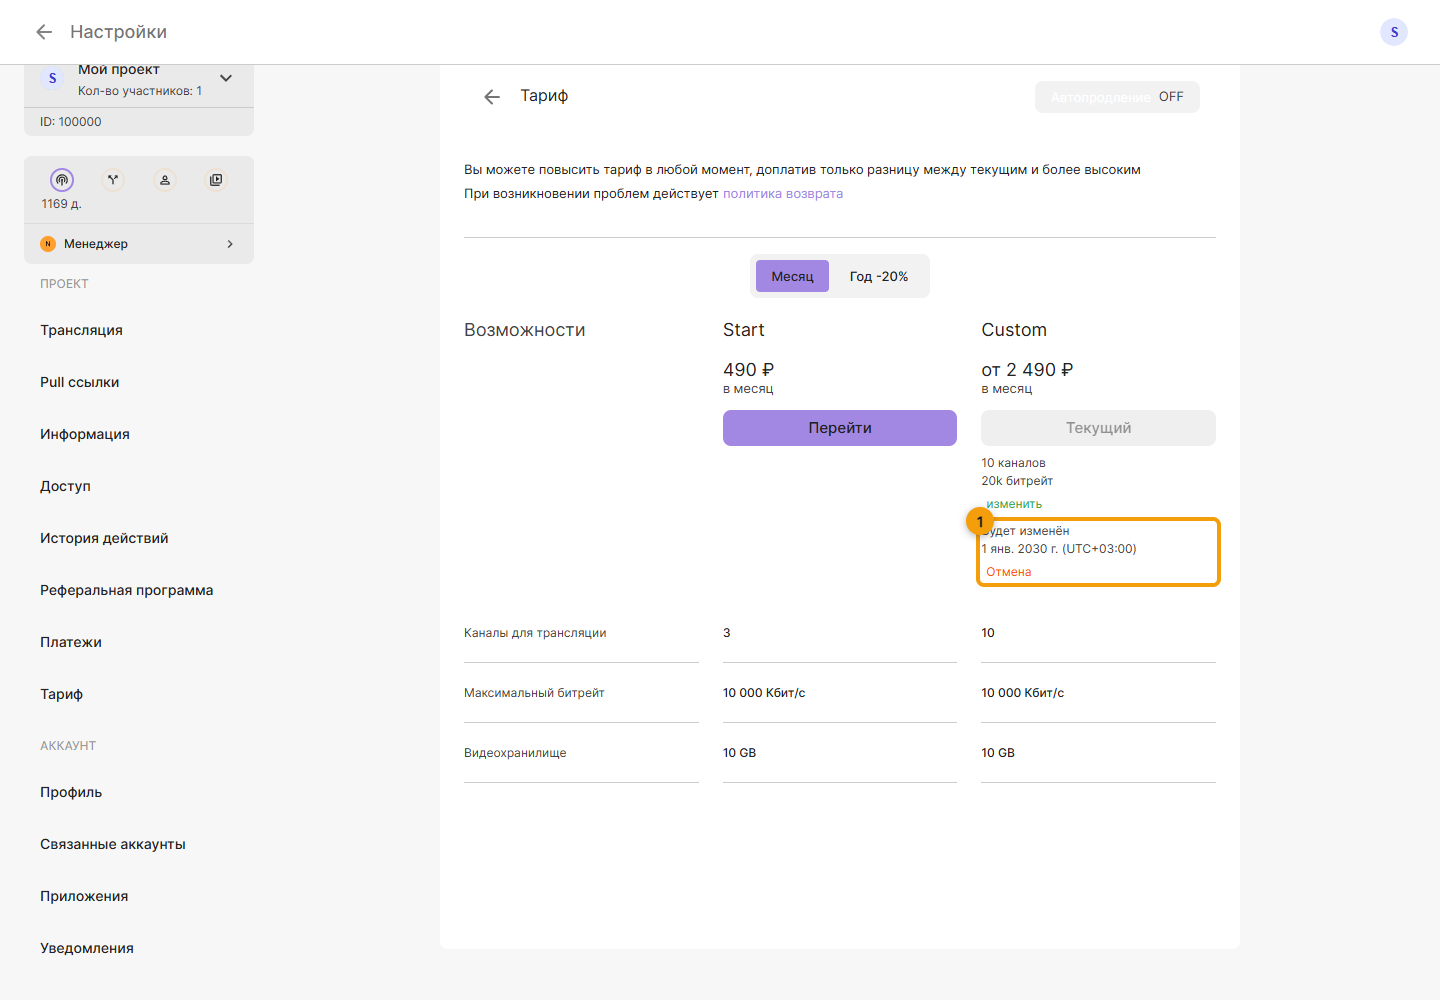
Task: Click the от 2 490 ₽ Custom price
Action: click(x=1027, y=370)
